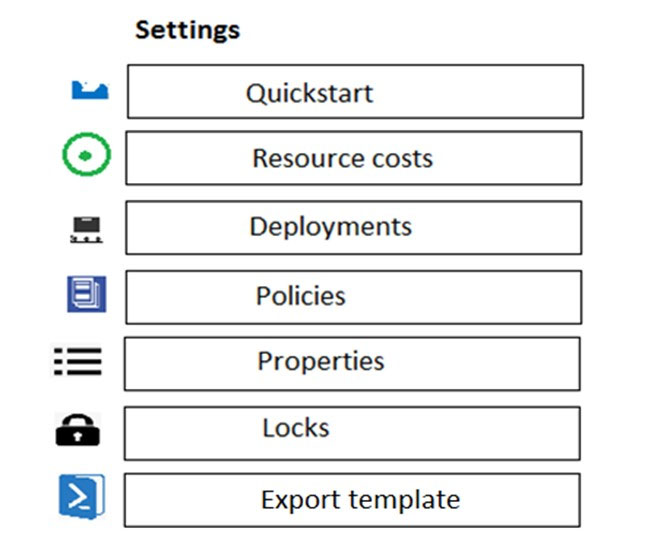664x540 pixels.
Task: Go to the Properties entry
Action: click(352, 364)
